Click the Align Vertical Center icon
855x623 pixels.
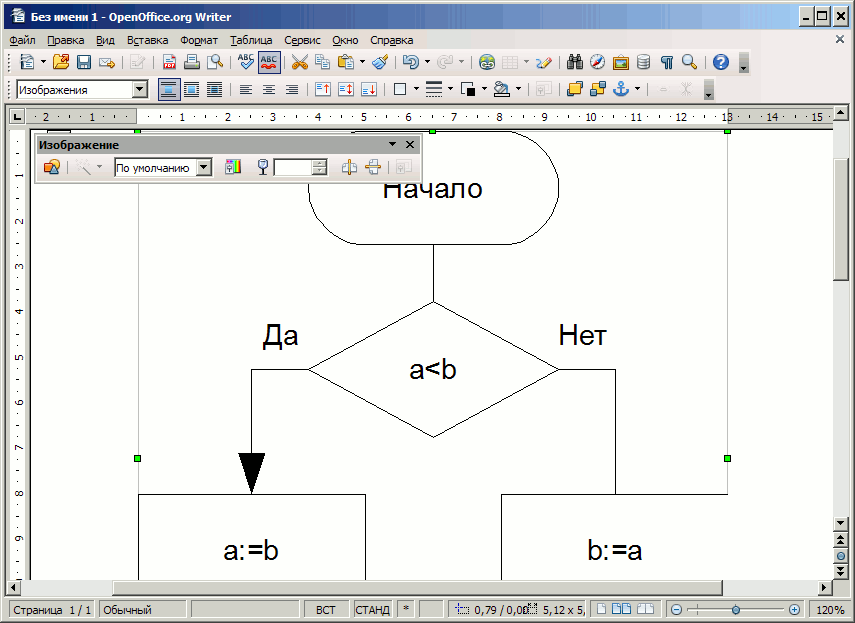(x=346, y=89)
